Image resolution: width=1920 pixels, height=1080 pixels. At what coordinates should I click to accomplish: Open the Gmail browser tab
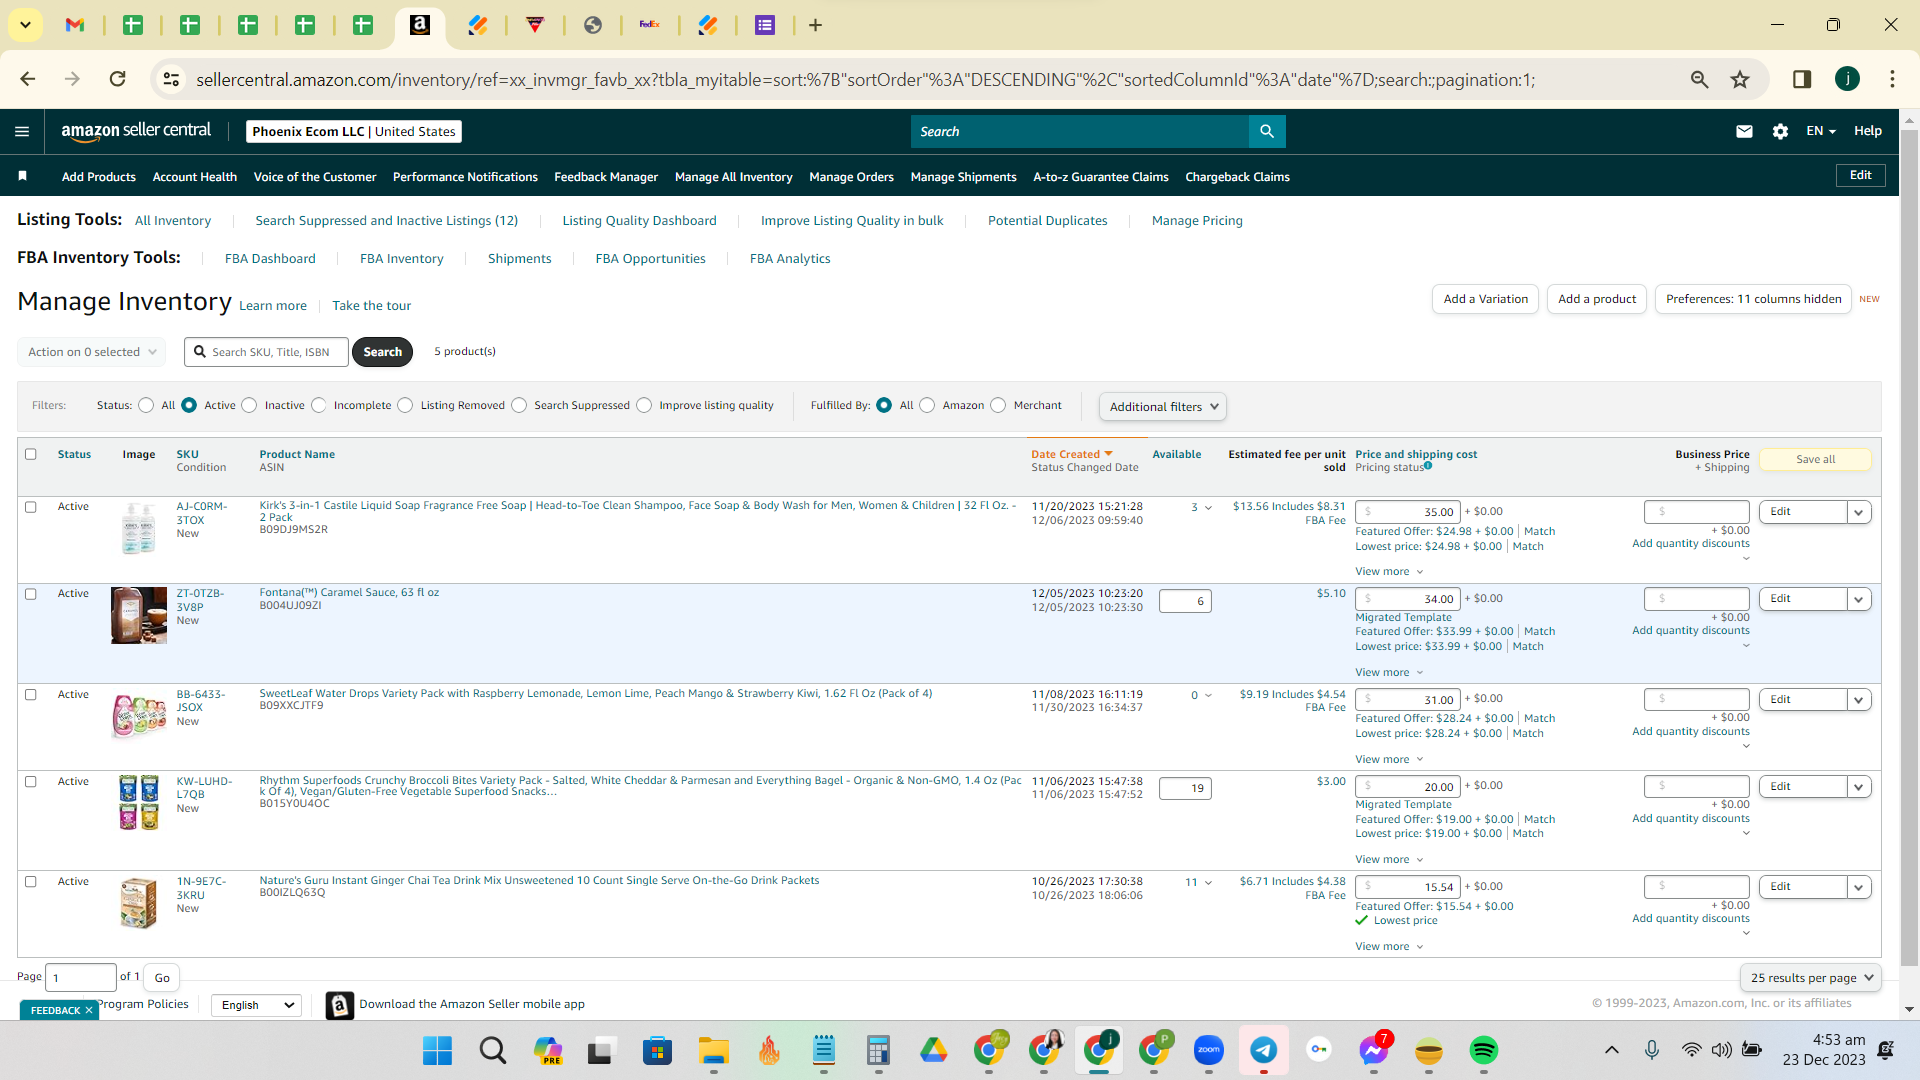pyautogui.click(x=75, y=25)
